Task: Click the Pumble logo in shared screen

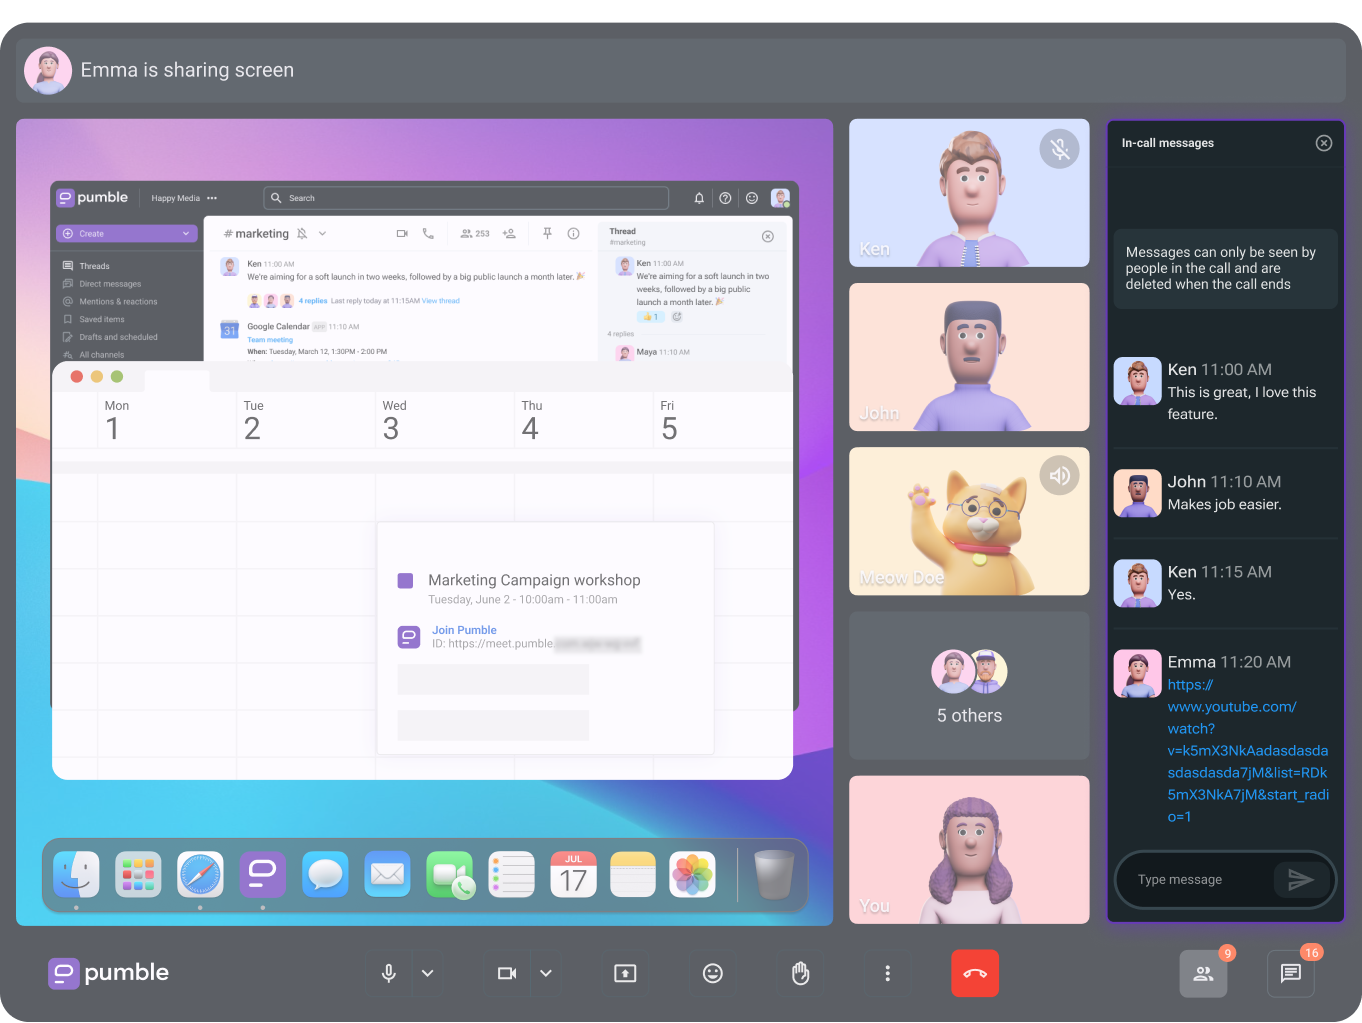Action: [93, 197]
